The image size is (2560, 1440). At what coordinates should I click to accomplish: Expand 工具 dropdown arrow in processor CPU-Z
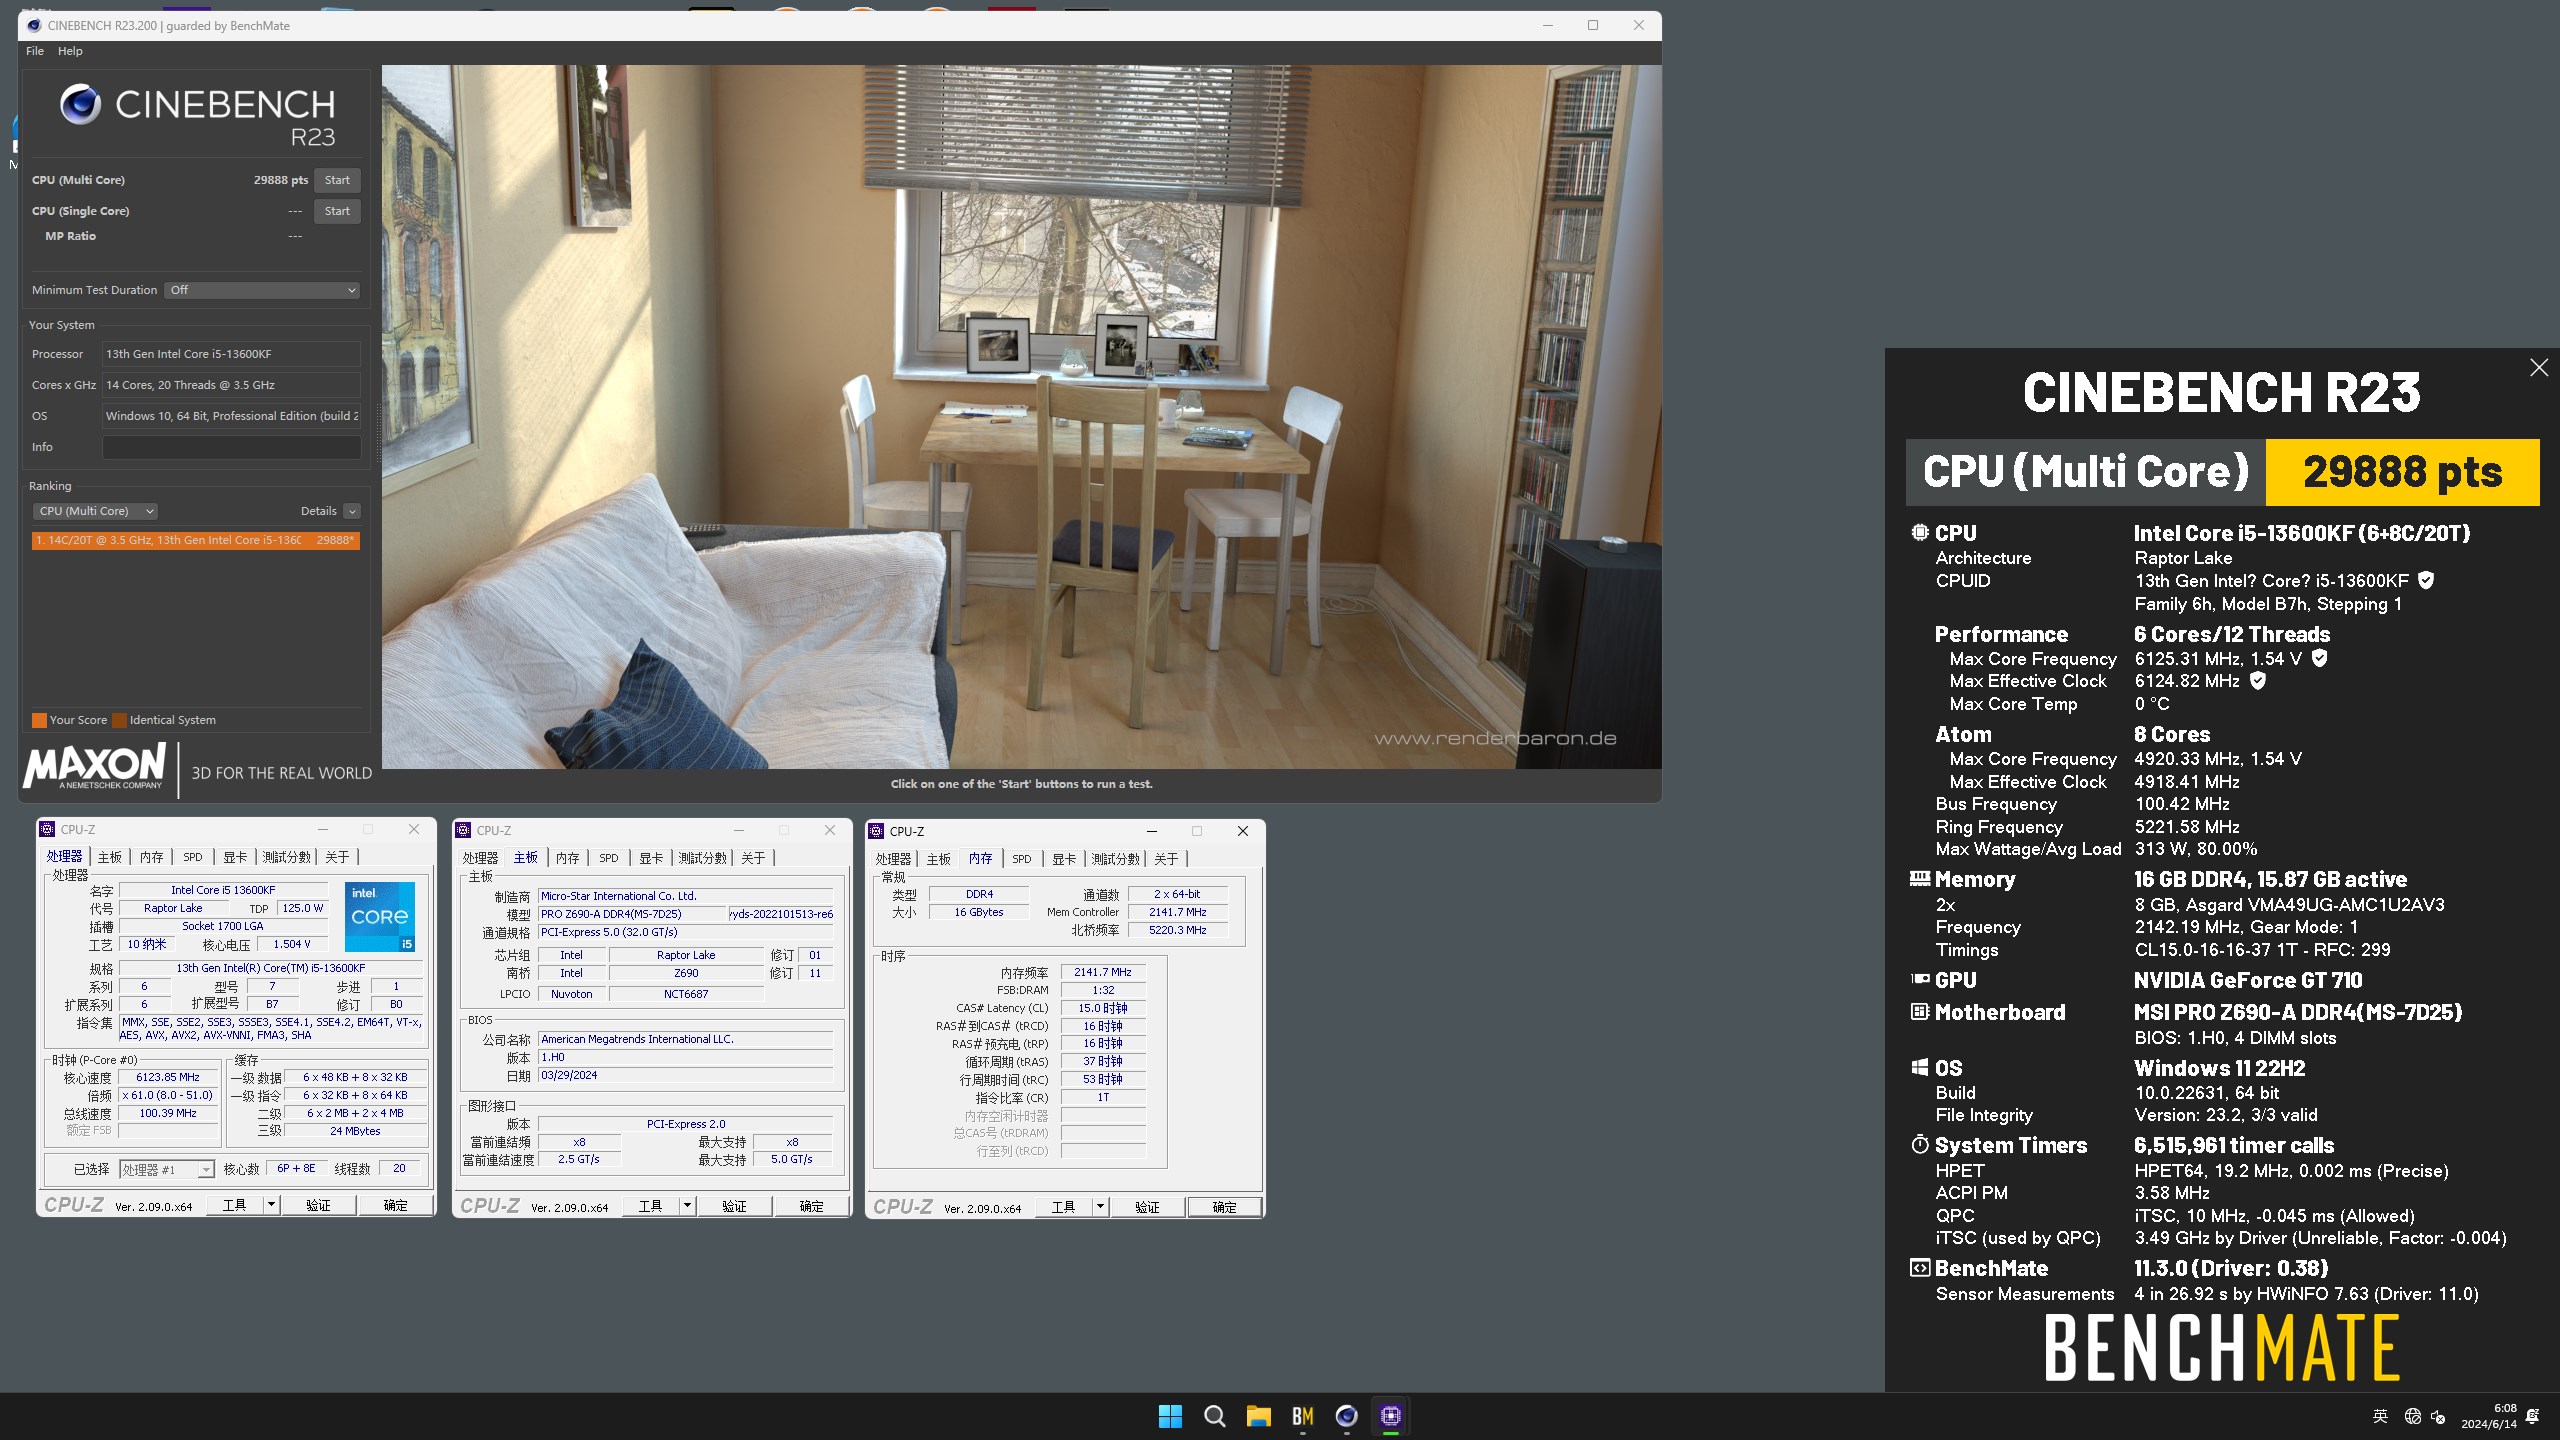(271, 1205)
